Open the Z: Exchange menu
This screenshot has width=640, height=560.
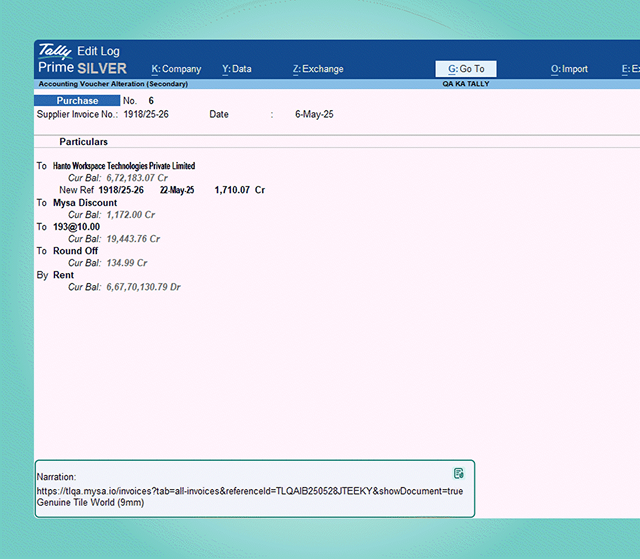click(x=318, y=69)
